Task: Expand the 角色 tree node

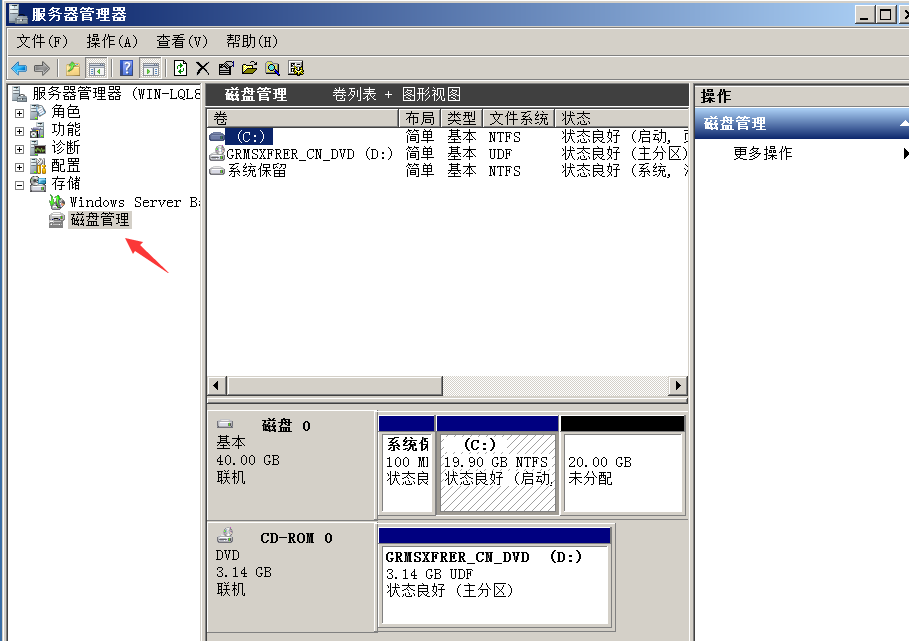Action: point(19,113)
